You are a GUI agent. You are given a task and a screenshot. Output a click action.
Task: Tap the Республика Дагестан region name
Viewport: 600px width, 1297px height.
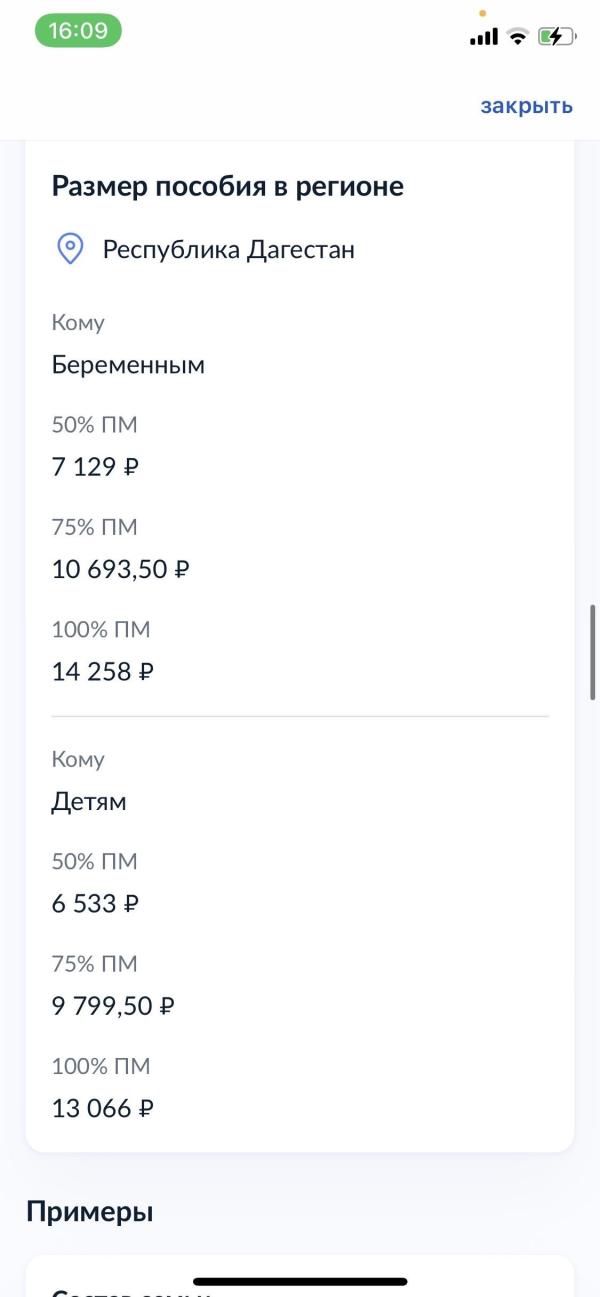click(228, 249)
